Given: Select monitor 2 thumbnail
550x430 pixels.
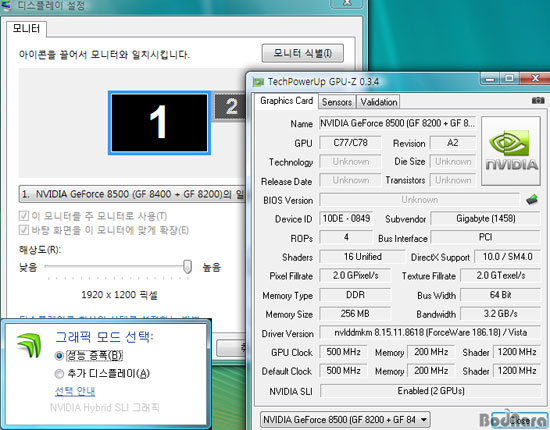Looking at the screenshot, I should (x=230, y=107).
